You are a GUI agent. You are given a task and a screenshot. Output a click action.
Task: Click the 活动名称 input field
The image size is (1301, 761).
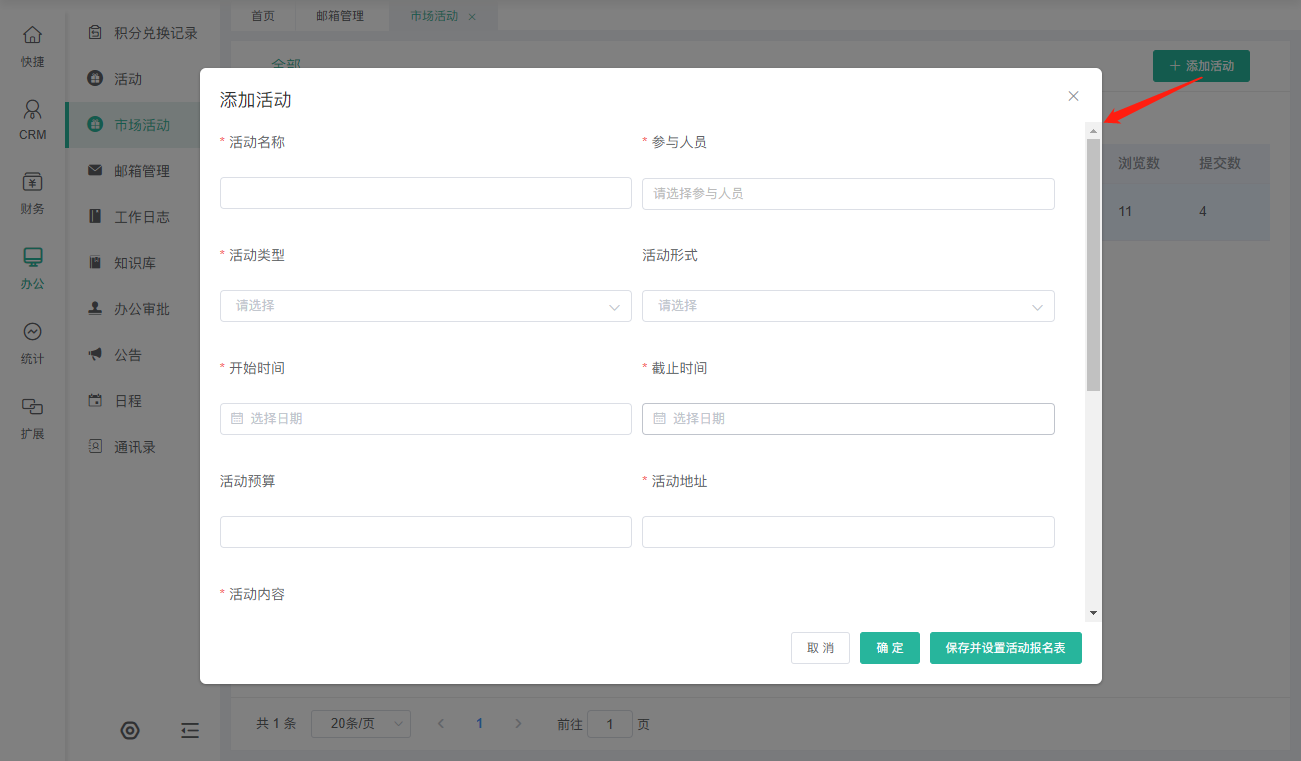coord(426,193)
